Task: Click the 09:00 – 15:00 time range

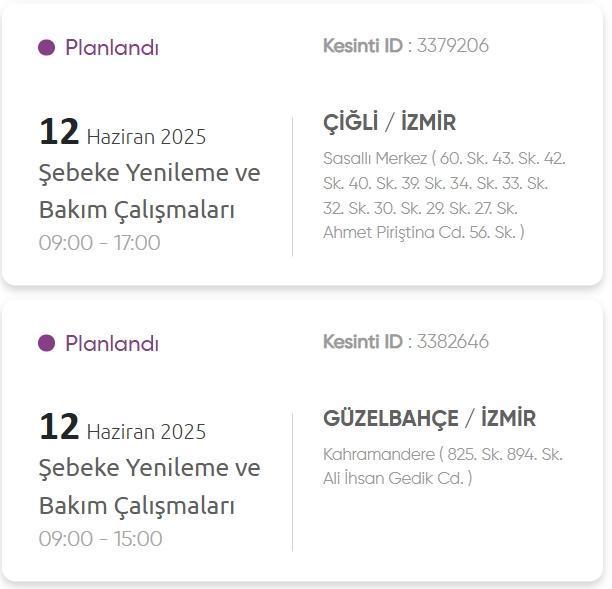Action: 100,538
